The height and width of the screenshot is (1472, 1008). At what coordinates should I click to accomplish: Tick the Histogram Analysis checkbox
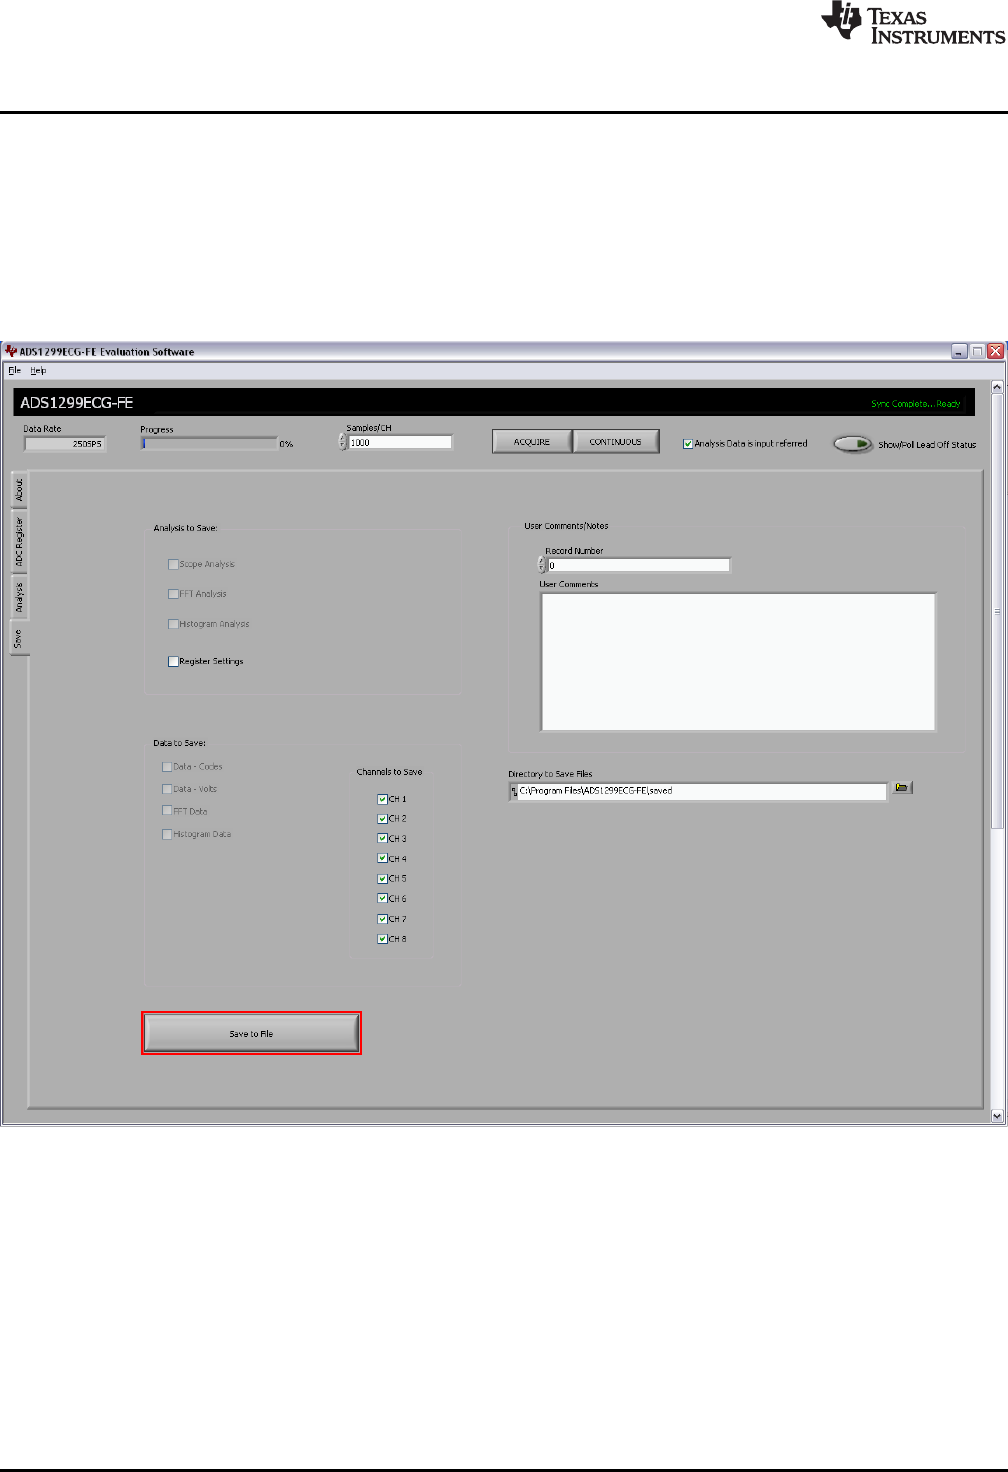coord(173,624)
